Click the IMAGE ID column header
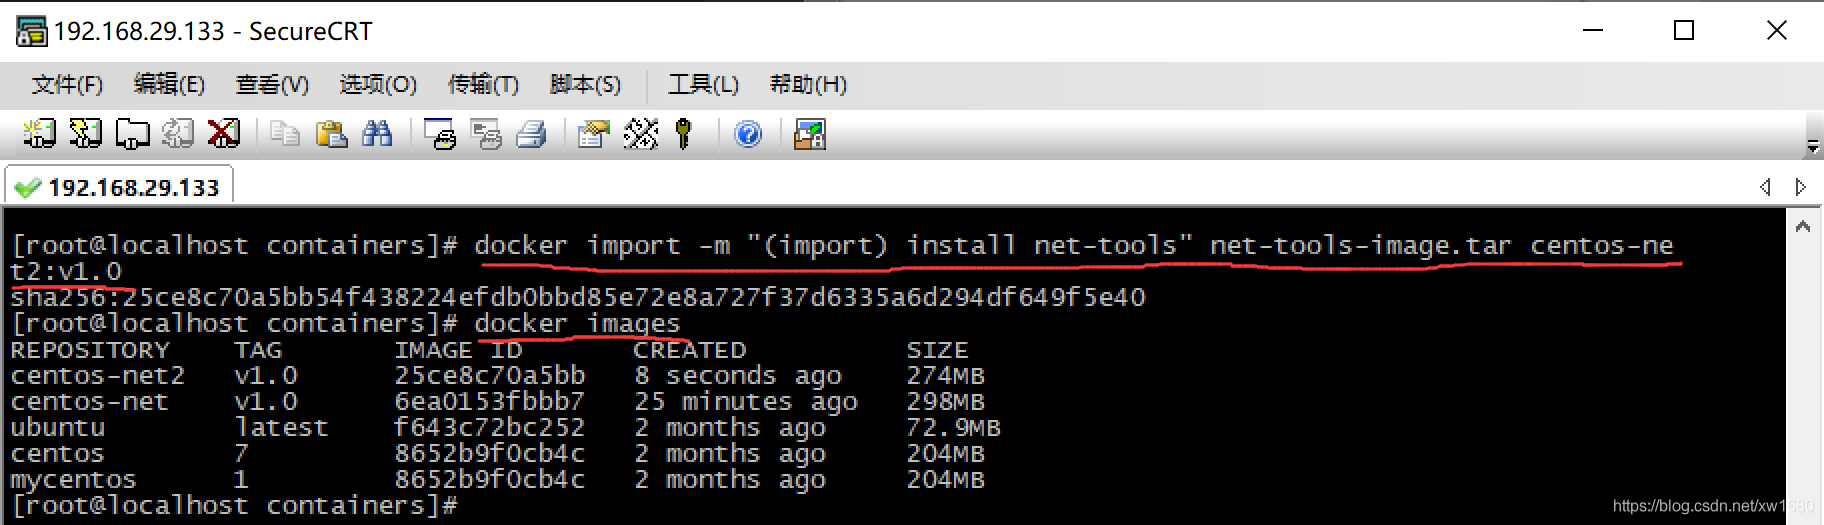Screen dimensions: 1824x525 pos(458,350)
